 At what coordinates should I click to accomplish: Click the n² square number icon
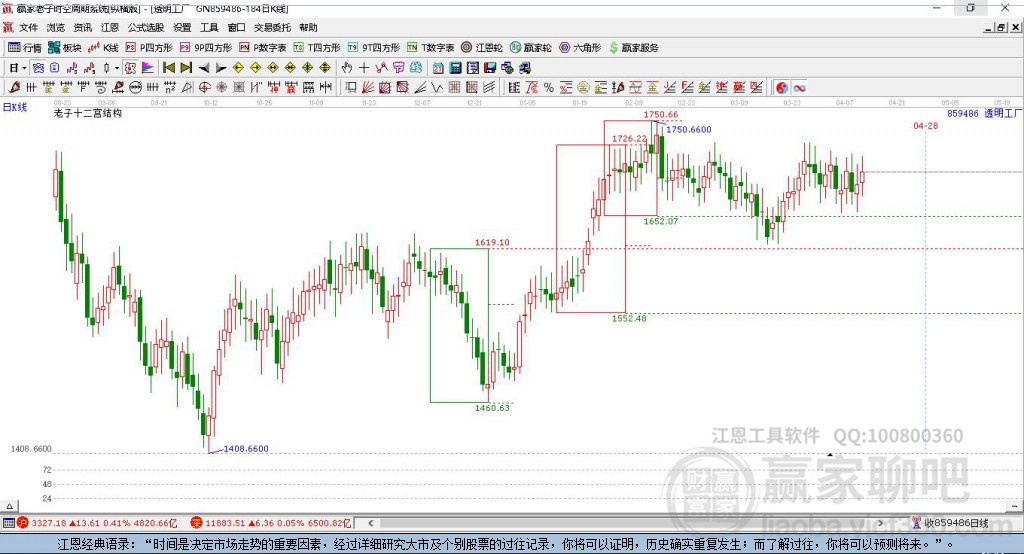coord(170,87)
